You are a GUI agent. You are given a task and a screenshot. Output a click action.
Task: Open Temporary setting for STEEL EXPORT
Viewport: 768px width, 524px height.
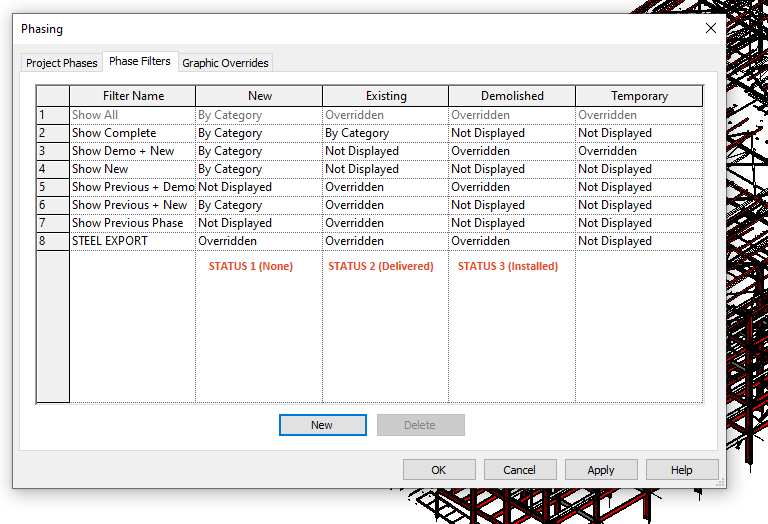(639, 241)
